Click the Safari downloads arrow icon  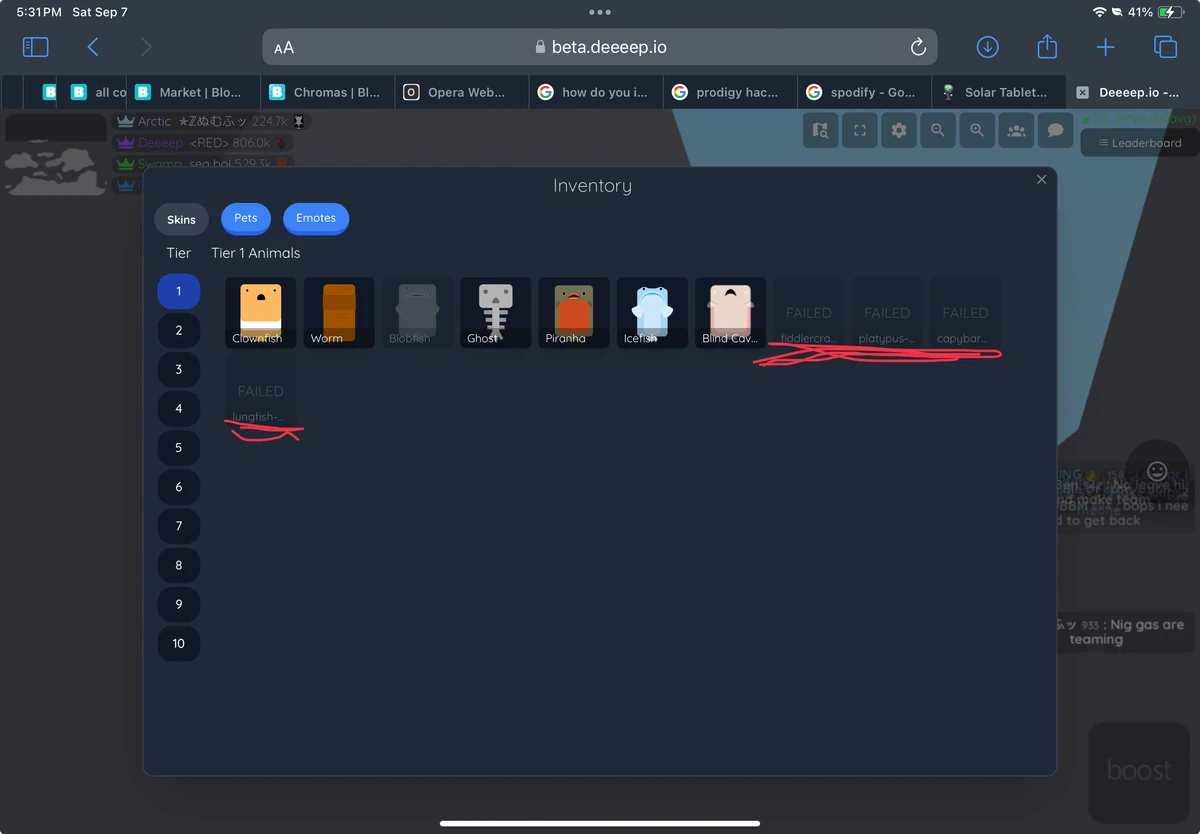coord(987,46)
